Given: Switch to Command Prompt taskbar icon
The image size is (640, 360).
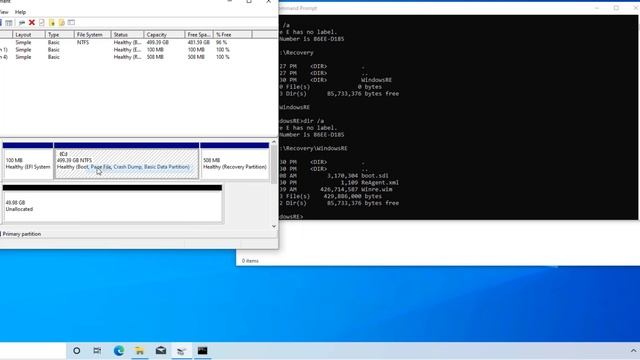Looking at the screenshot, I should (202, 351).
